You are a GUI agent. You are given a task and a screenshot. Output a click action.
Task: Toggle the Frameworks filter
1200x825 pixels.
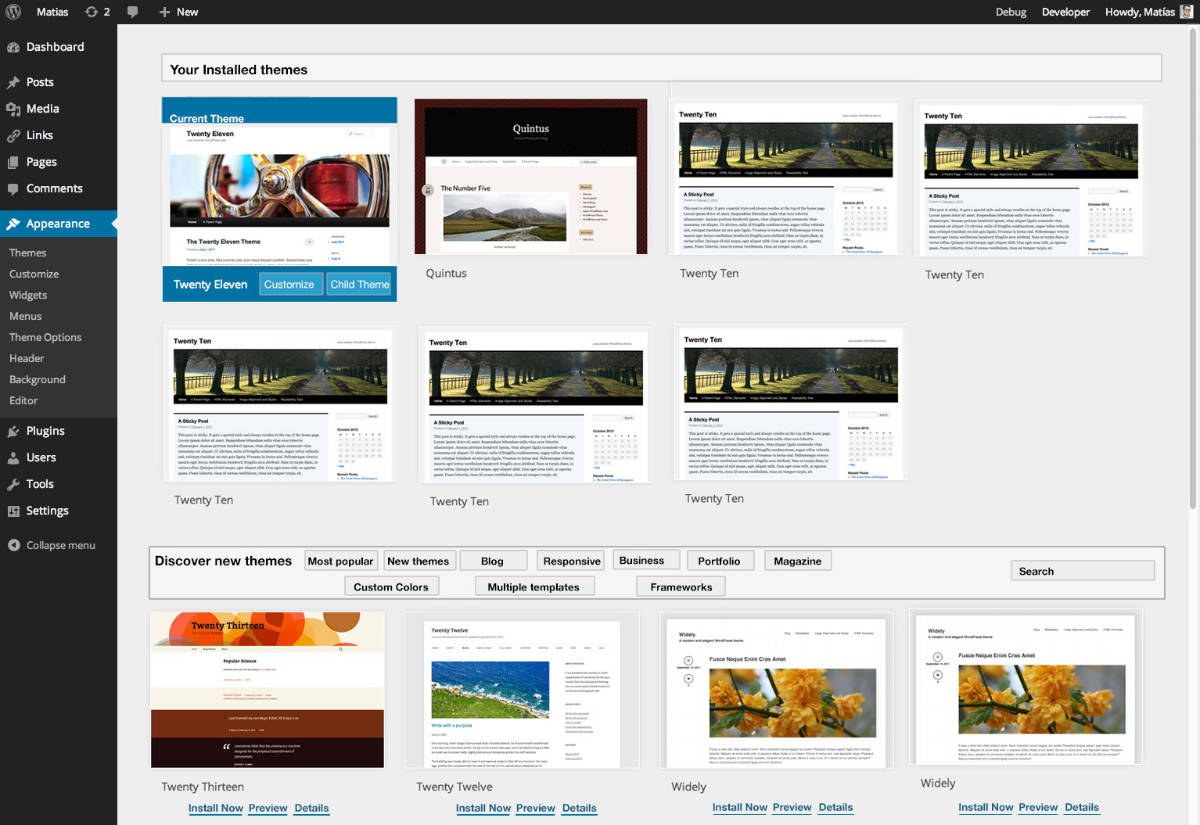680,586
